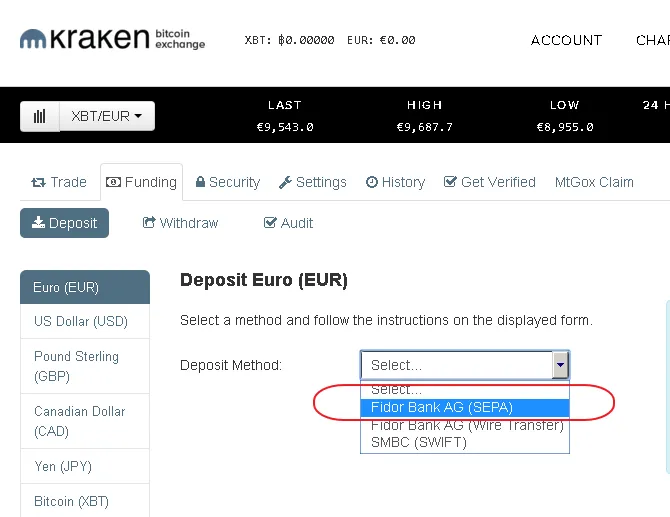Open the History tab
This screenshot has width=670, height=517.
395,182
